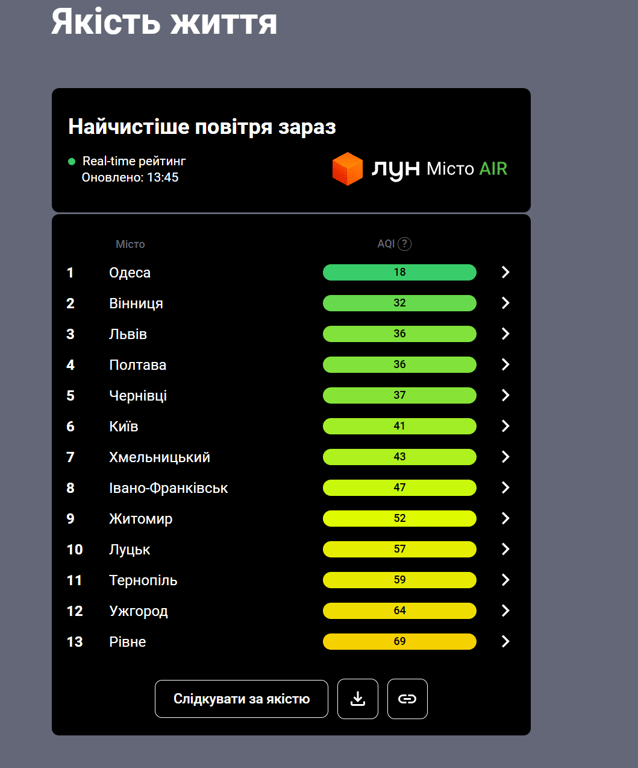Expand the Київ row chevron
This screenshot has height=768, width=638.
pos(505,426)
